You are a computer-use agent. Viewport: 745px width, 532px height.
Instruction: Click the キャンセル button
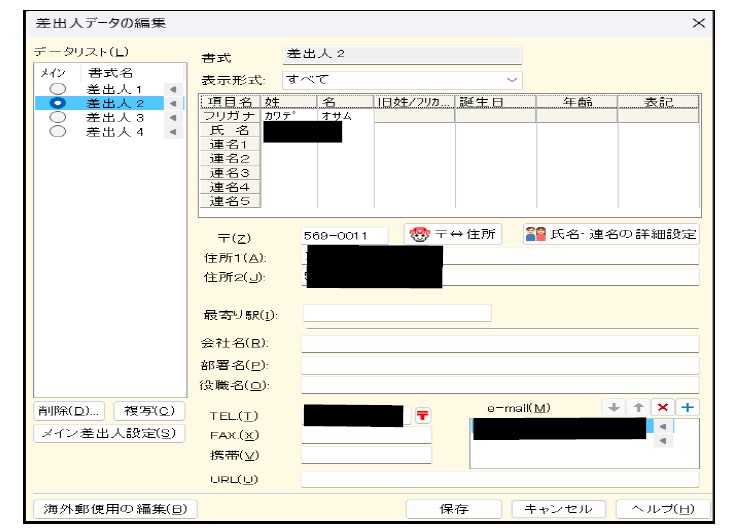(558, 508)
